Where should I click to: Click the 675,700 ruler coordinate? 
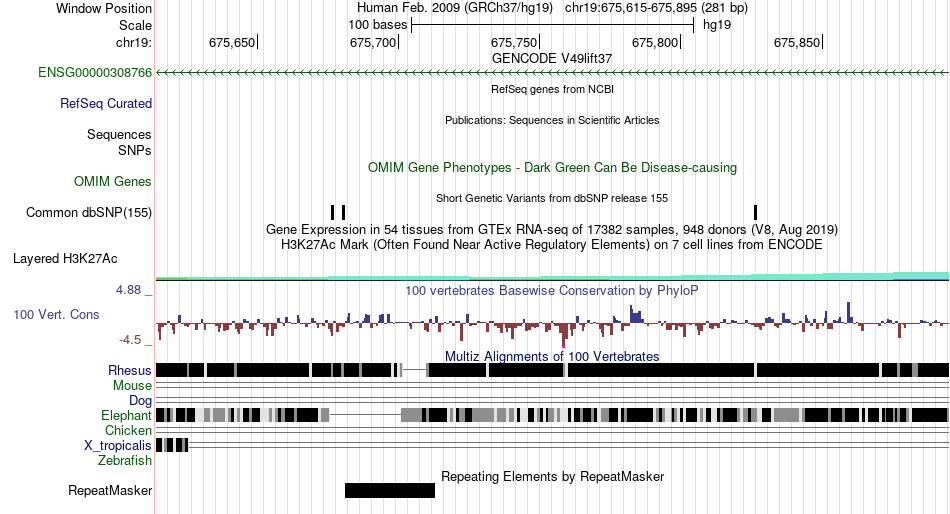point(373,42)
